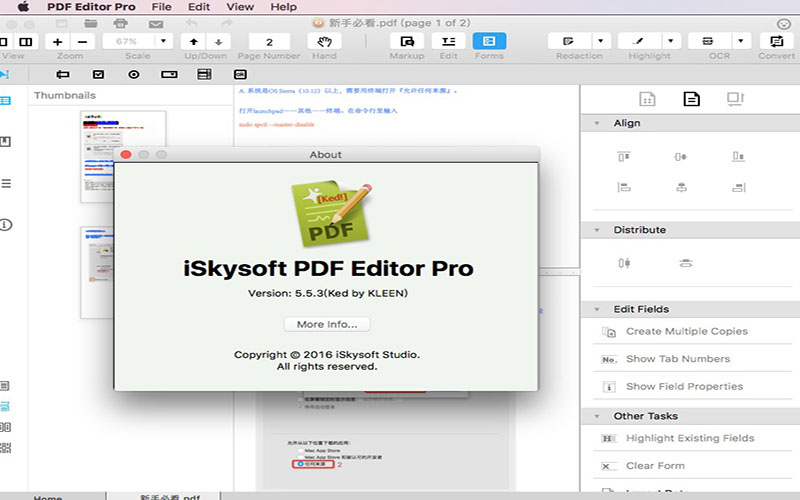Viewport: 800px width, 500px height.
Task: Click the email envelope icon
Action: (156, 24)
